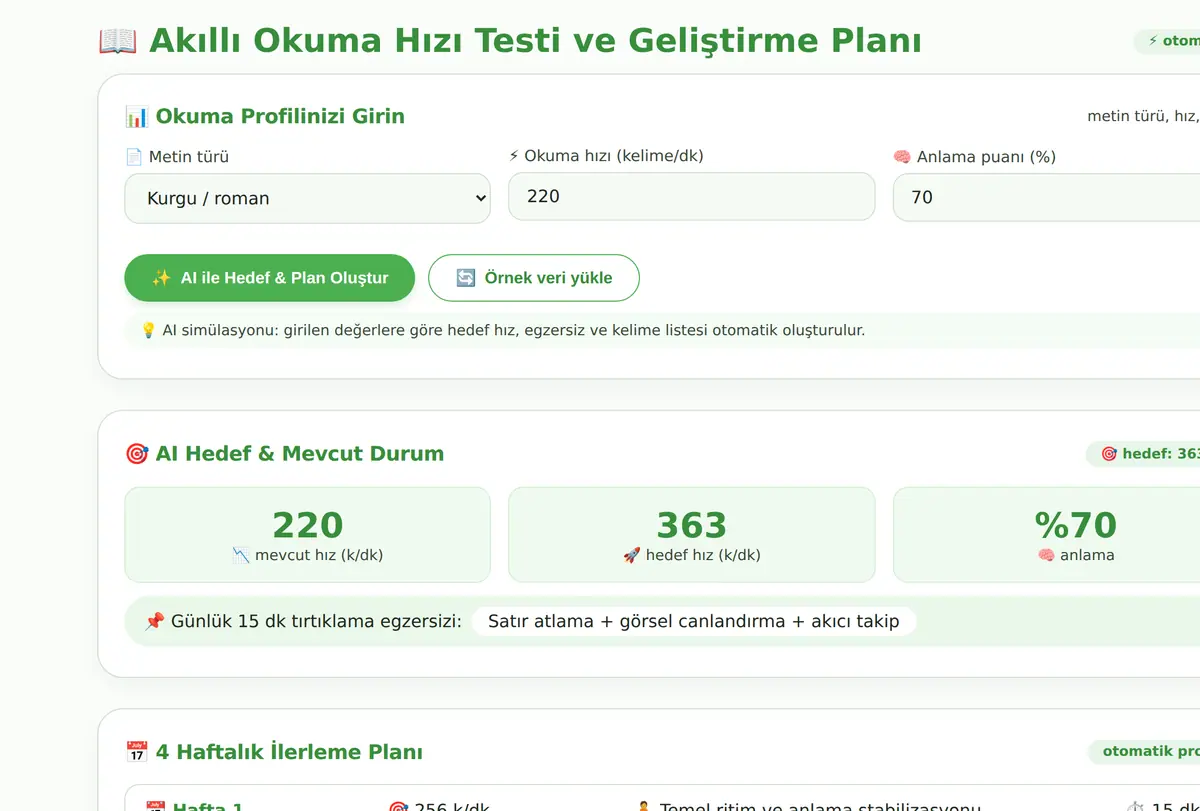Click the 220 mevcut hız value

[308, 525]
